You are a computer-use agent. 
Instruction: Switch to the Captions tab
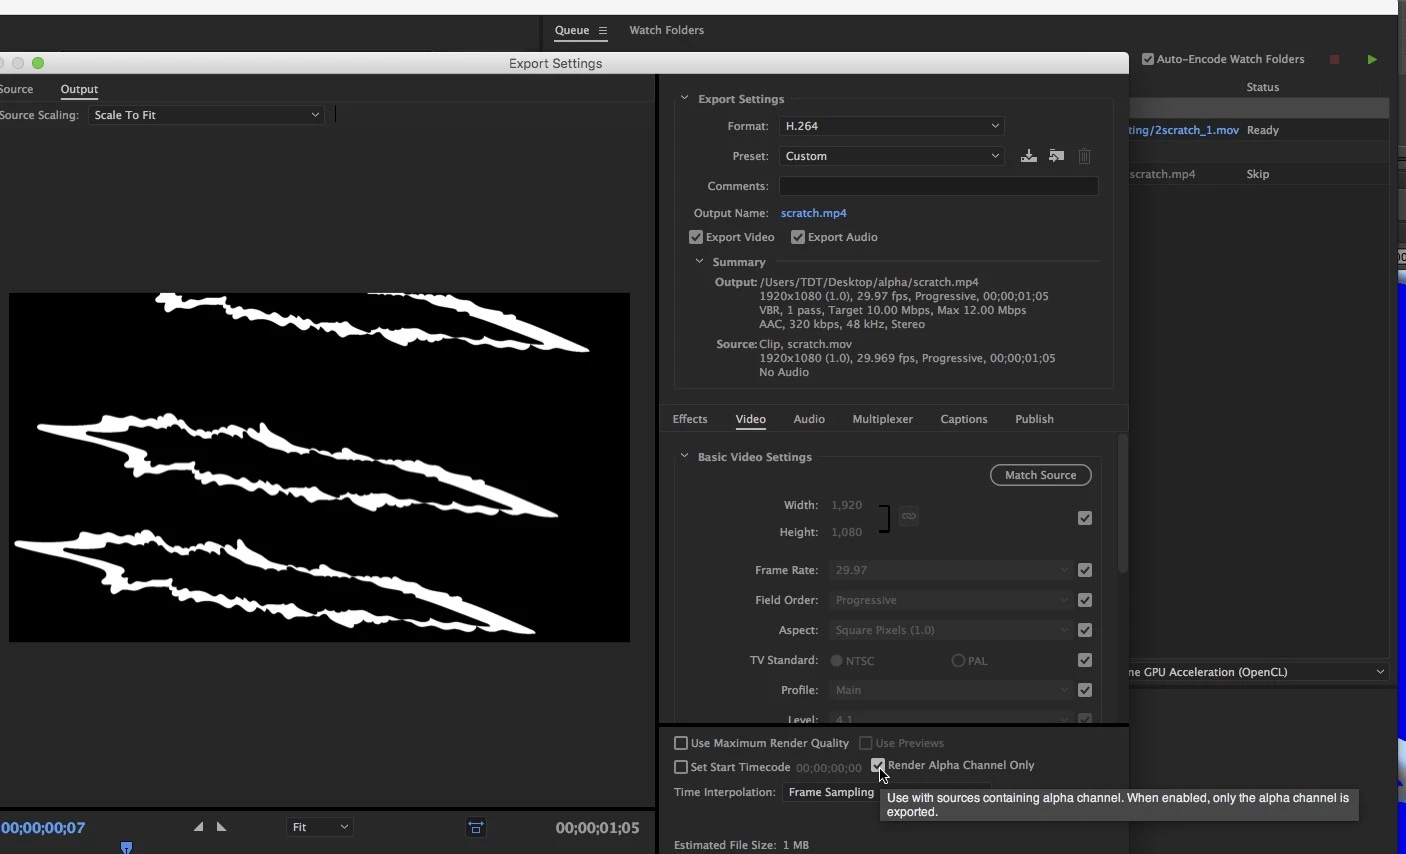click(964, 419)
